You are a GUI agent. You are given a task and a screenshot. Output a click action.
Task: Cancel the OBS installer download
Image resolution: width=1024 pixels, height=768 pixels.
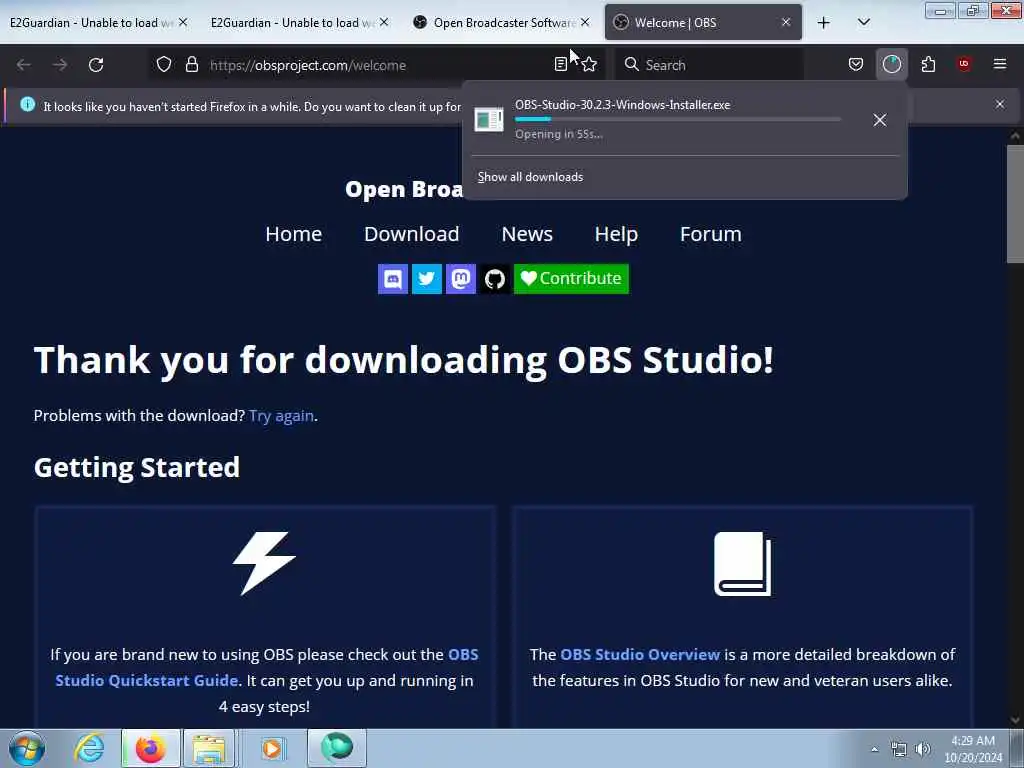click(x=880, y=120)
